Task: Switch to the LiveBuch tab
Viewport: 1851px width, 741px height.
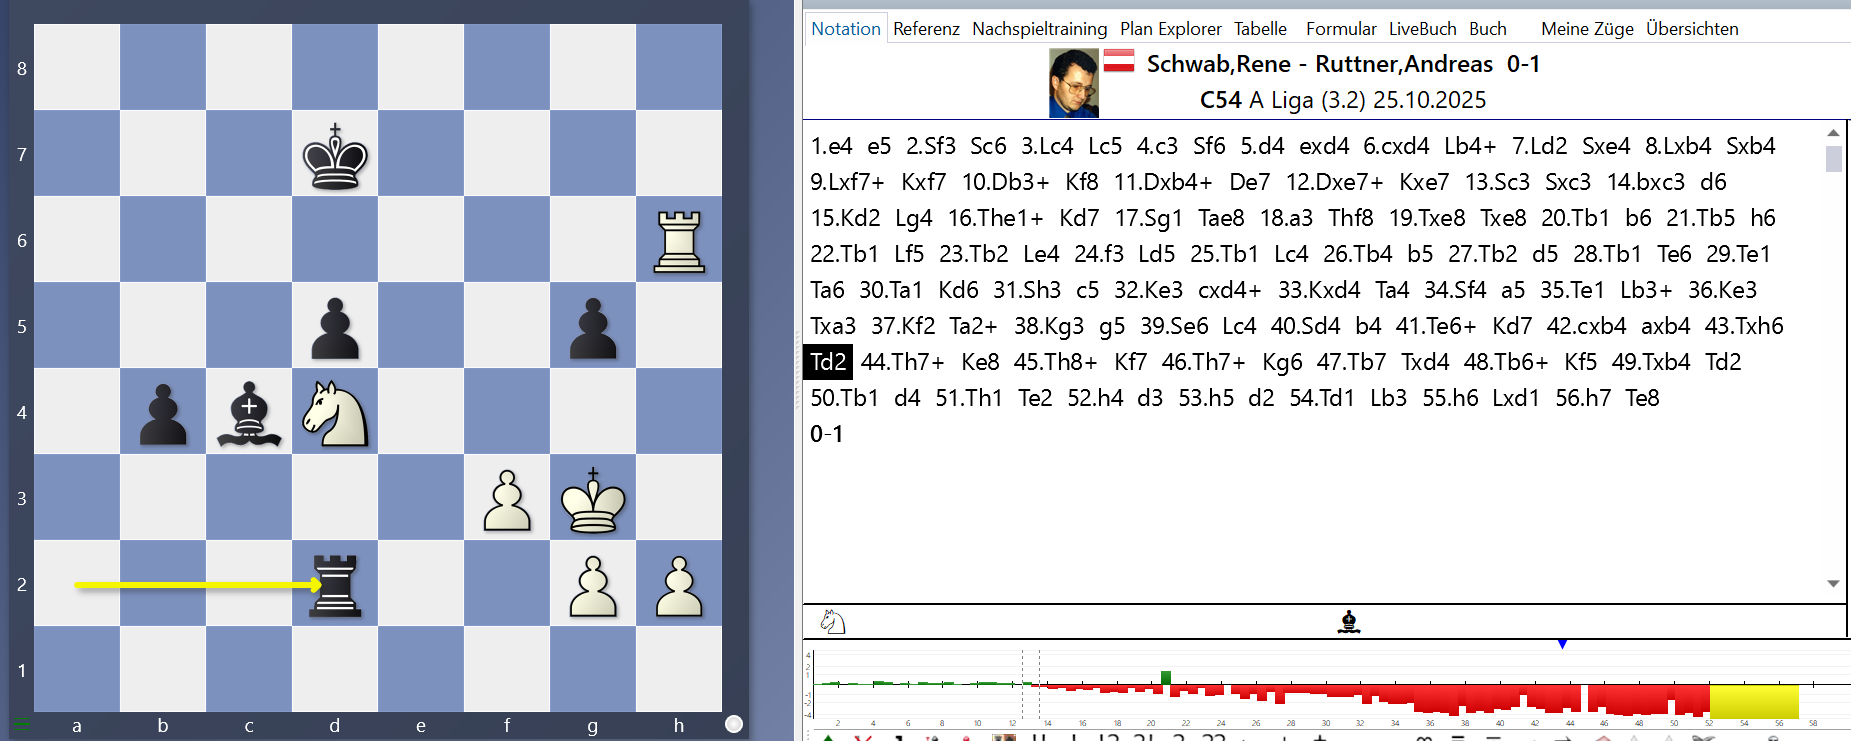Action: click(1422, 29)
